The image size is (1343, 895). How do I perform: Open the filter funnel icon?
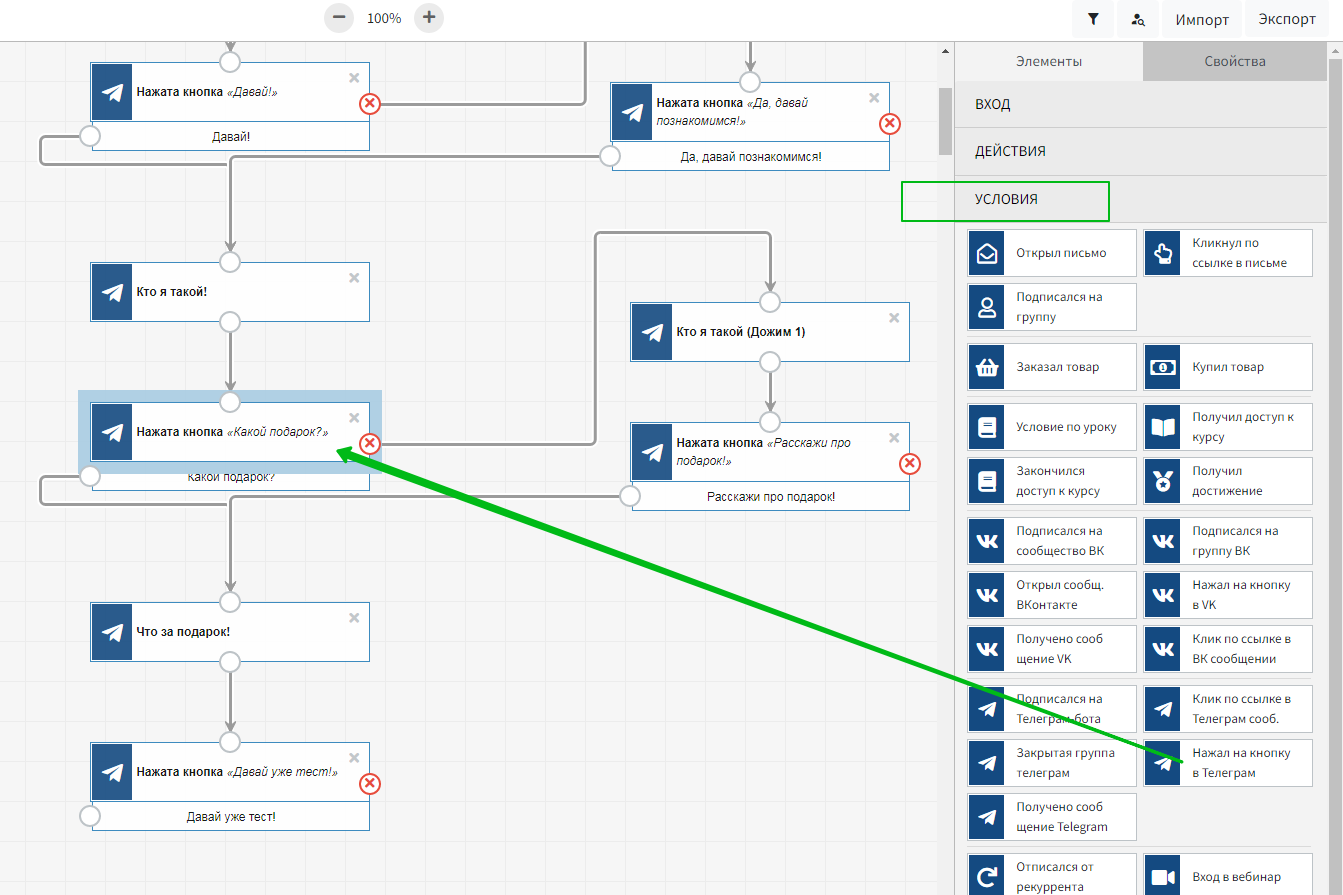click(x=1093, y=19)
